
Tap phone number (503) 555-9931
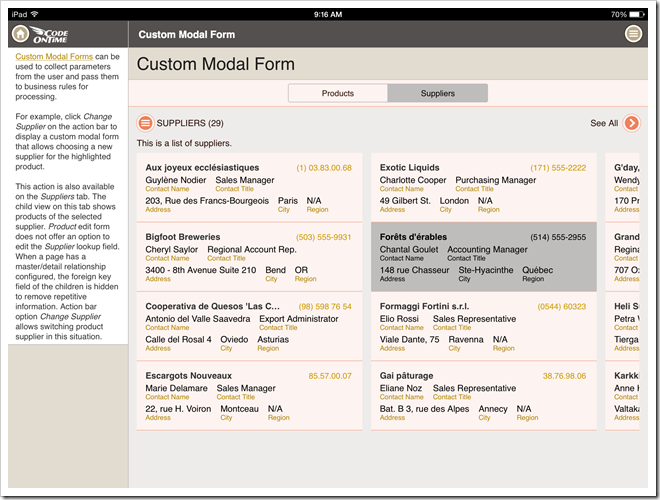pos(323,237)
